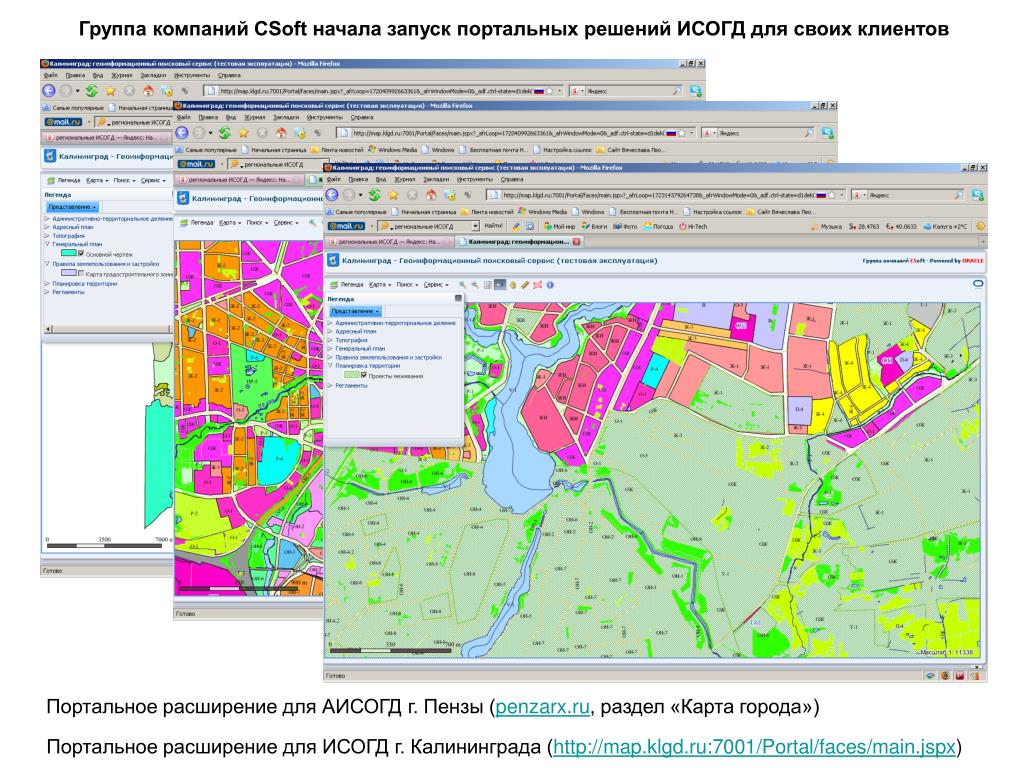Click Oracle oval icon at map top right

tap(978, 284)
